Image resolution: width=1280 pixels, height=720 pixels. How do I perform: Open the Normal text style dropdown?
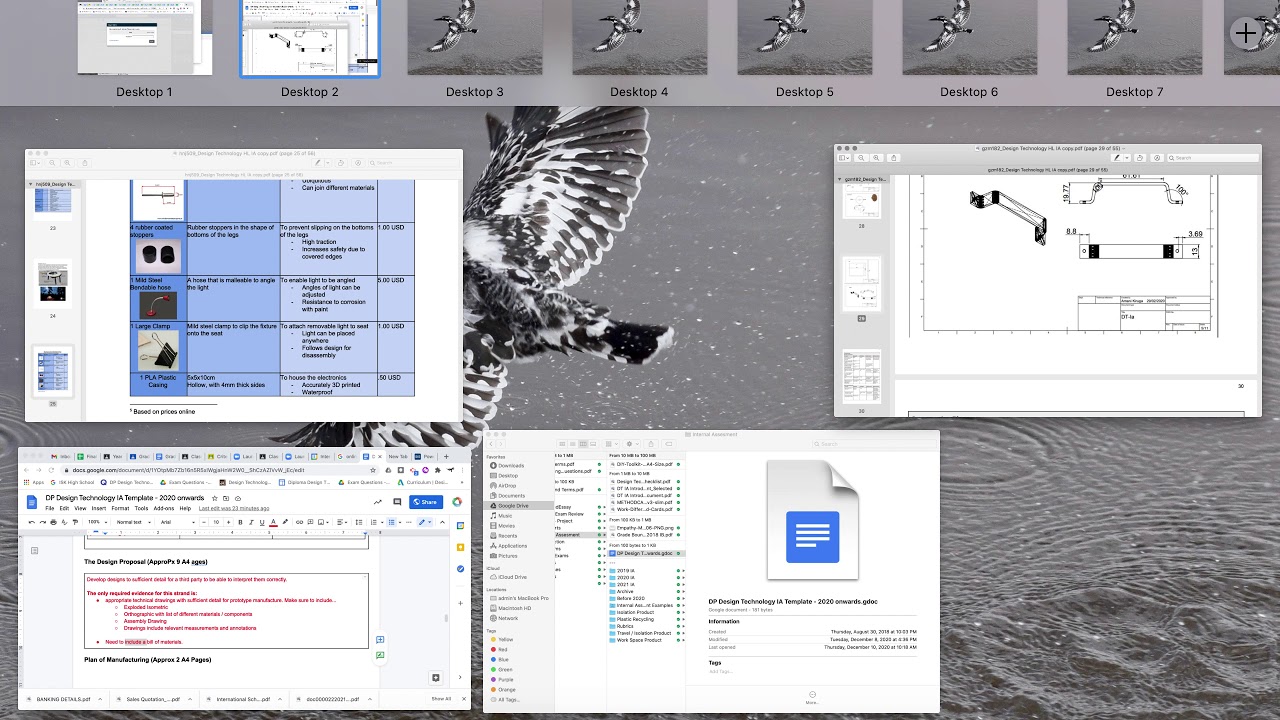pyautogui.click(x=133, y=522)
